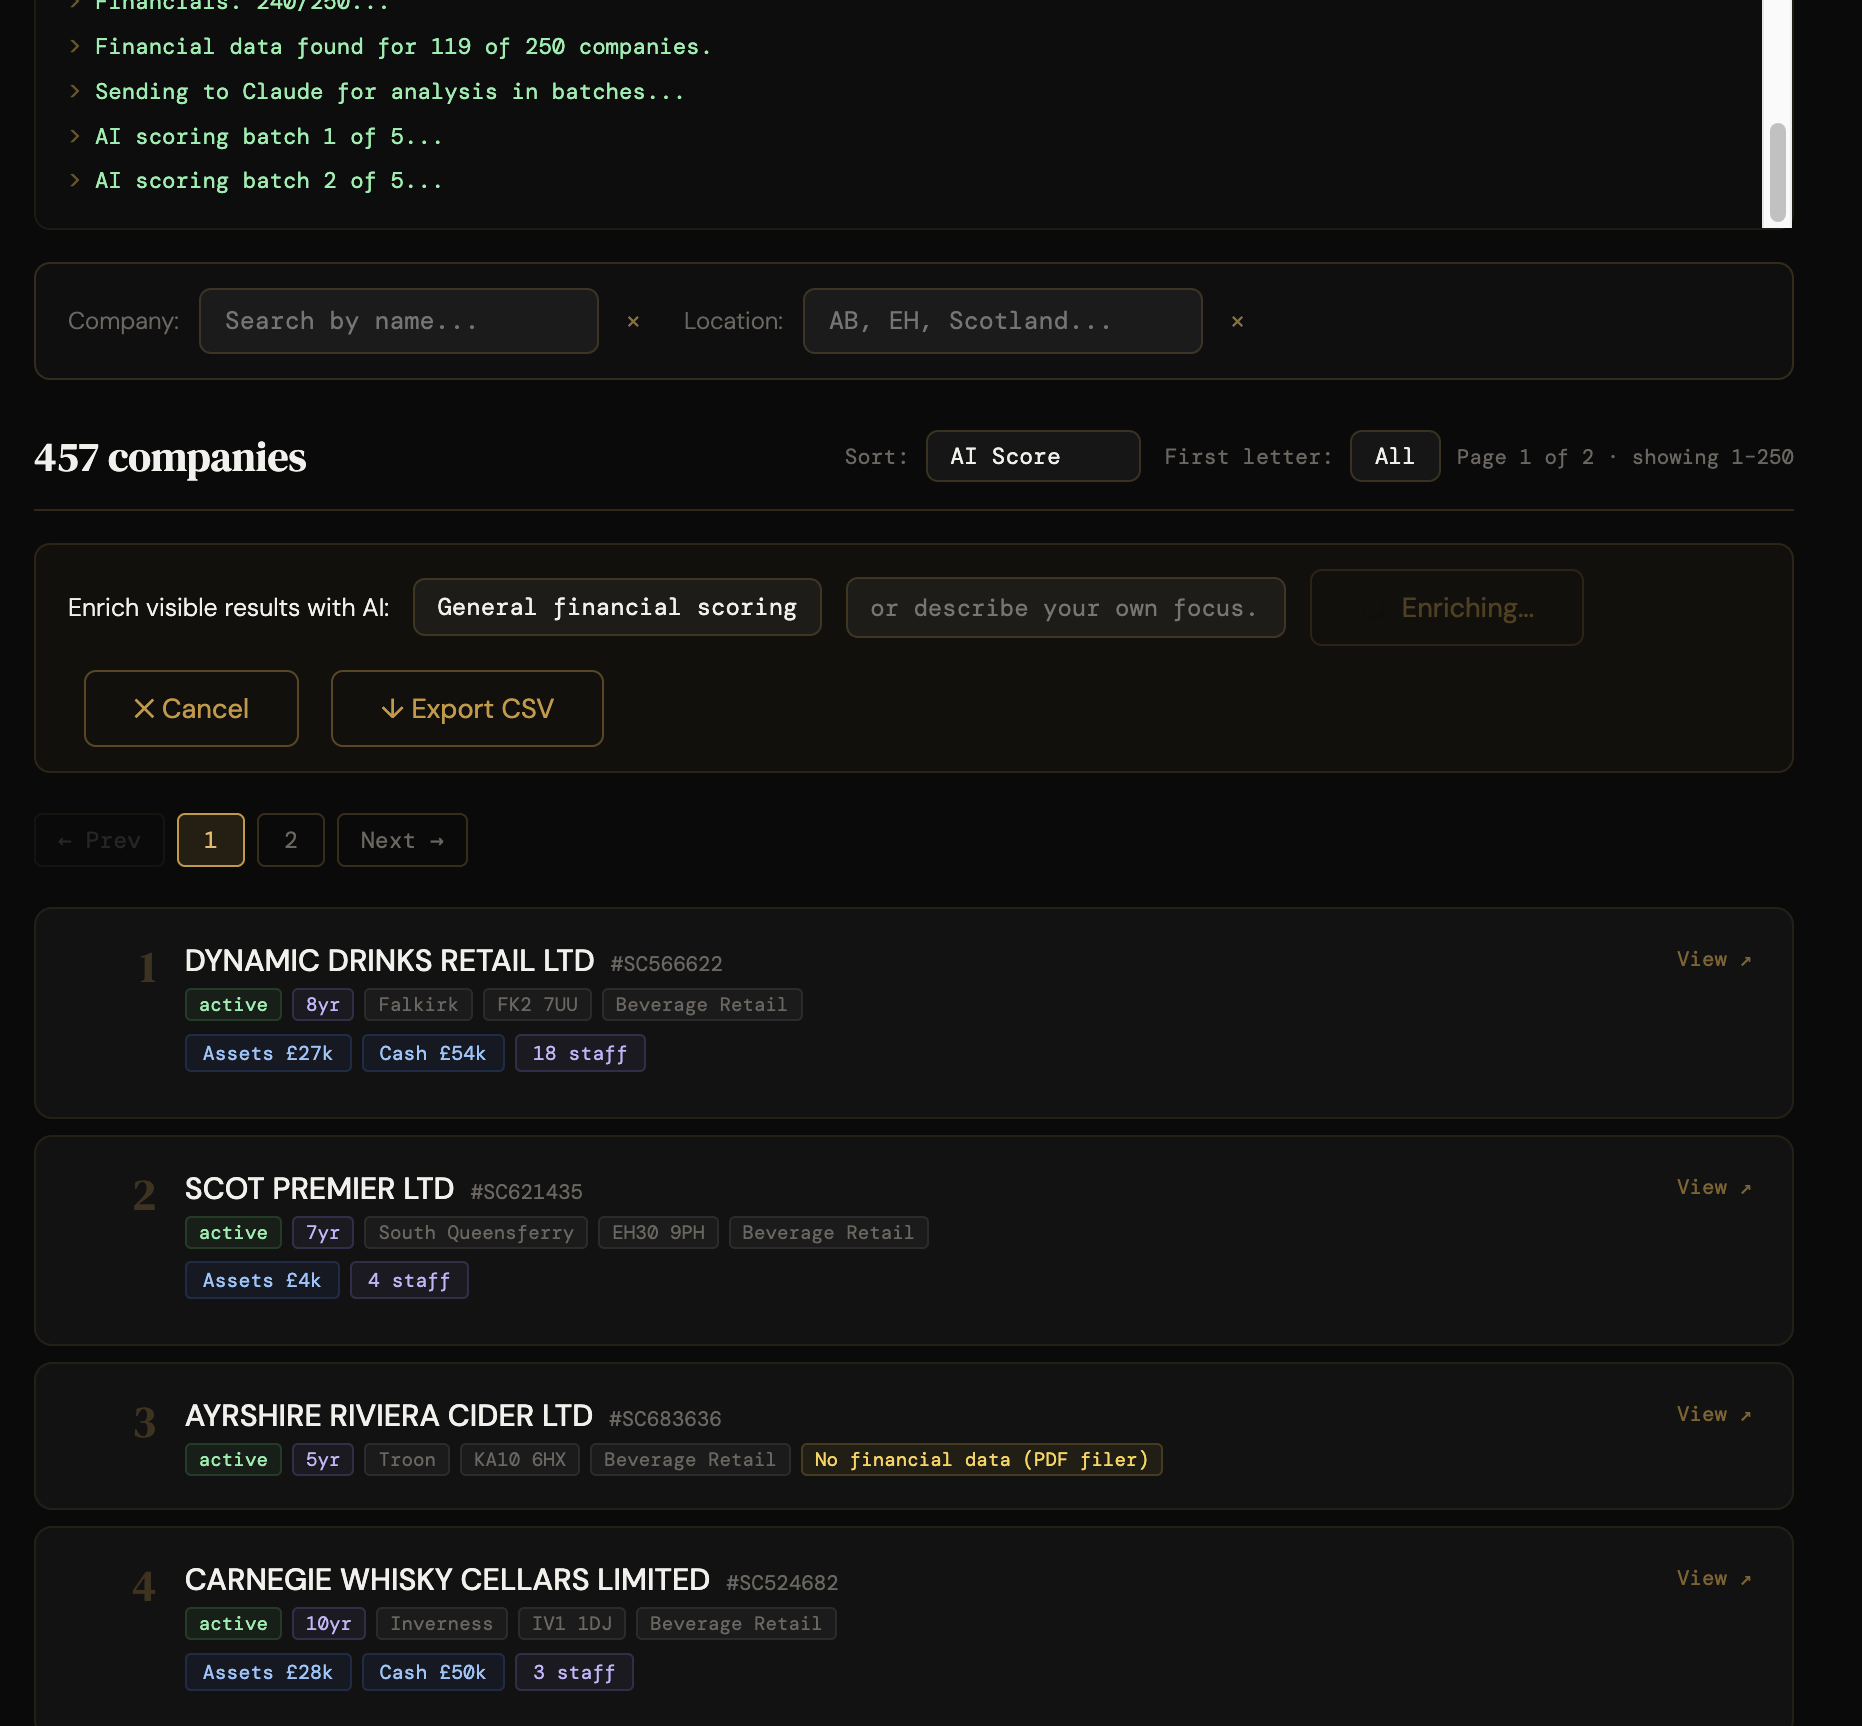
Task: Go to page 2 of results
Action: pyautogui.click(x=290, y=840)
